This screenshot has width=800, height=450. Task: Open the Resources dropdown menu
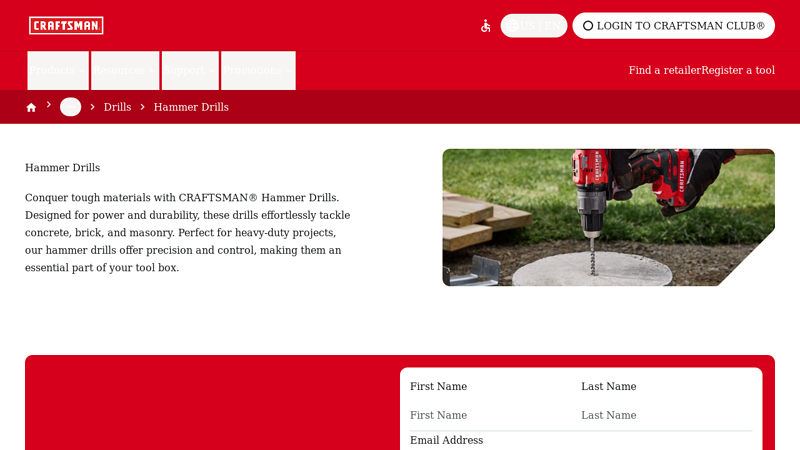125,70
